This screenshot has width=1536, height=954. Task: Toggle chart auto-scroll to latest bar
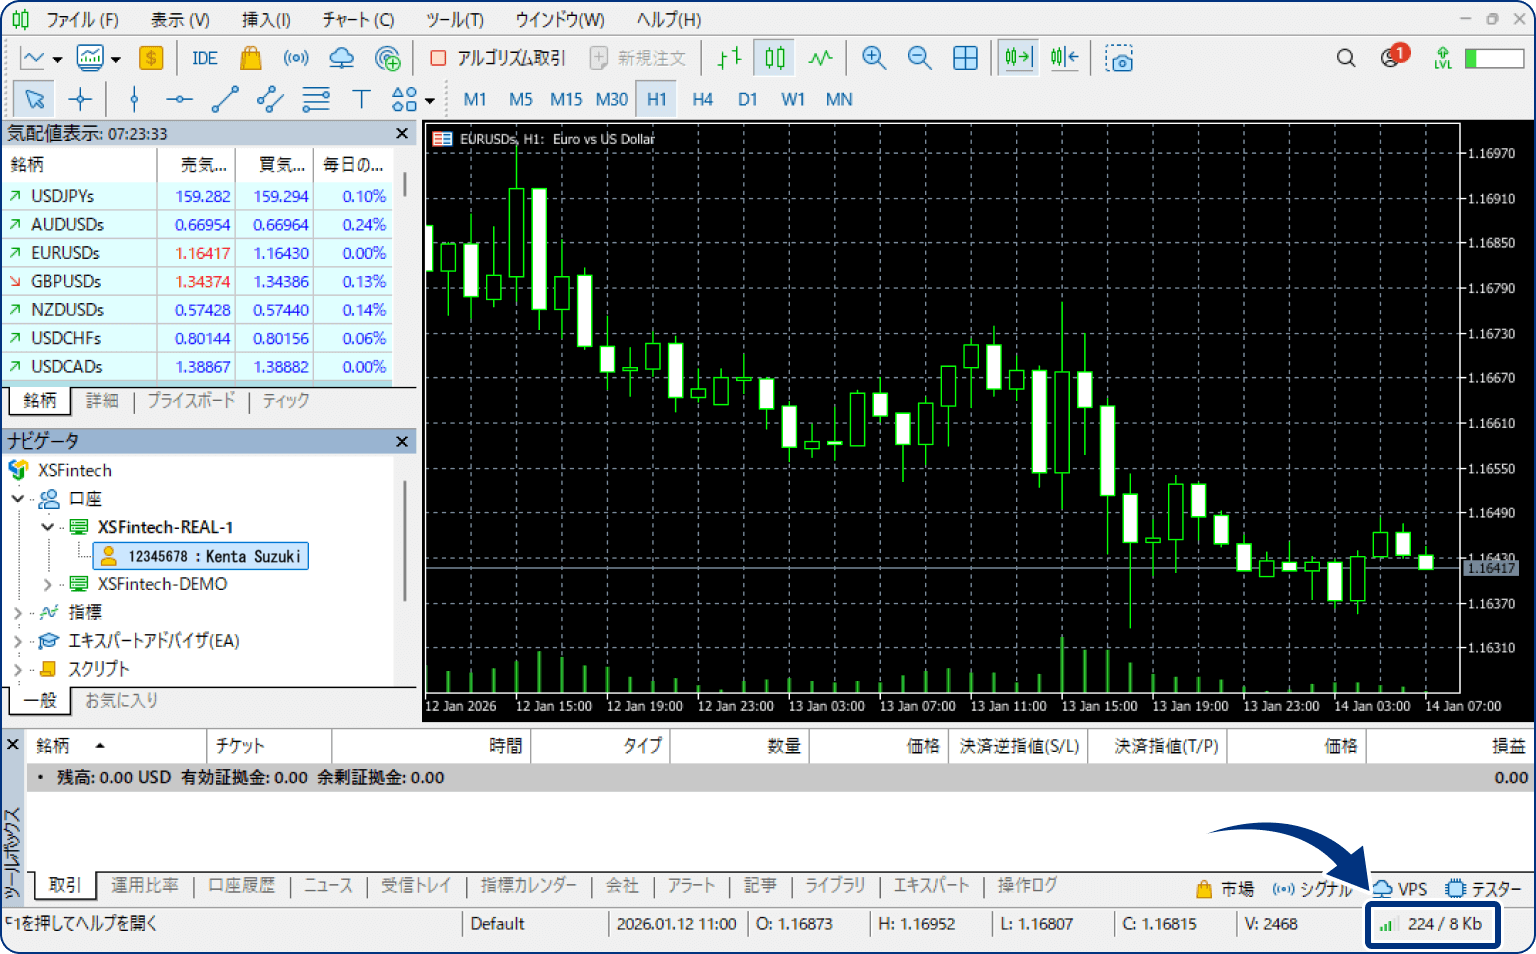tap(1018, 58)
